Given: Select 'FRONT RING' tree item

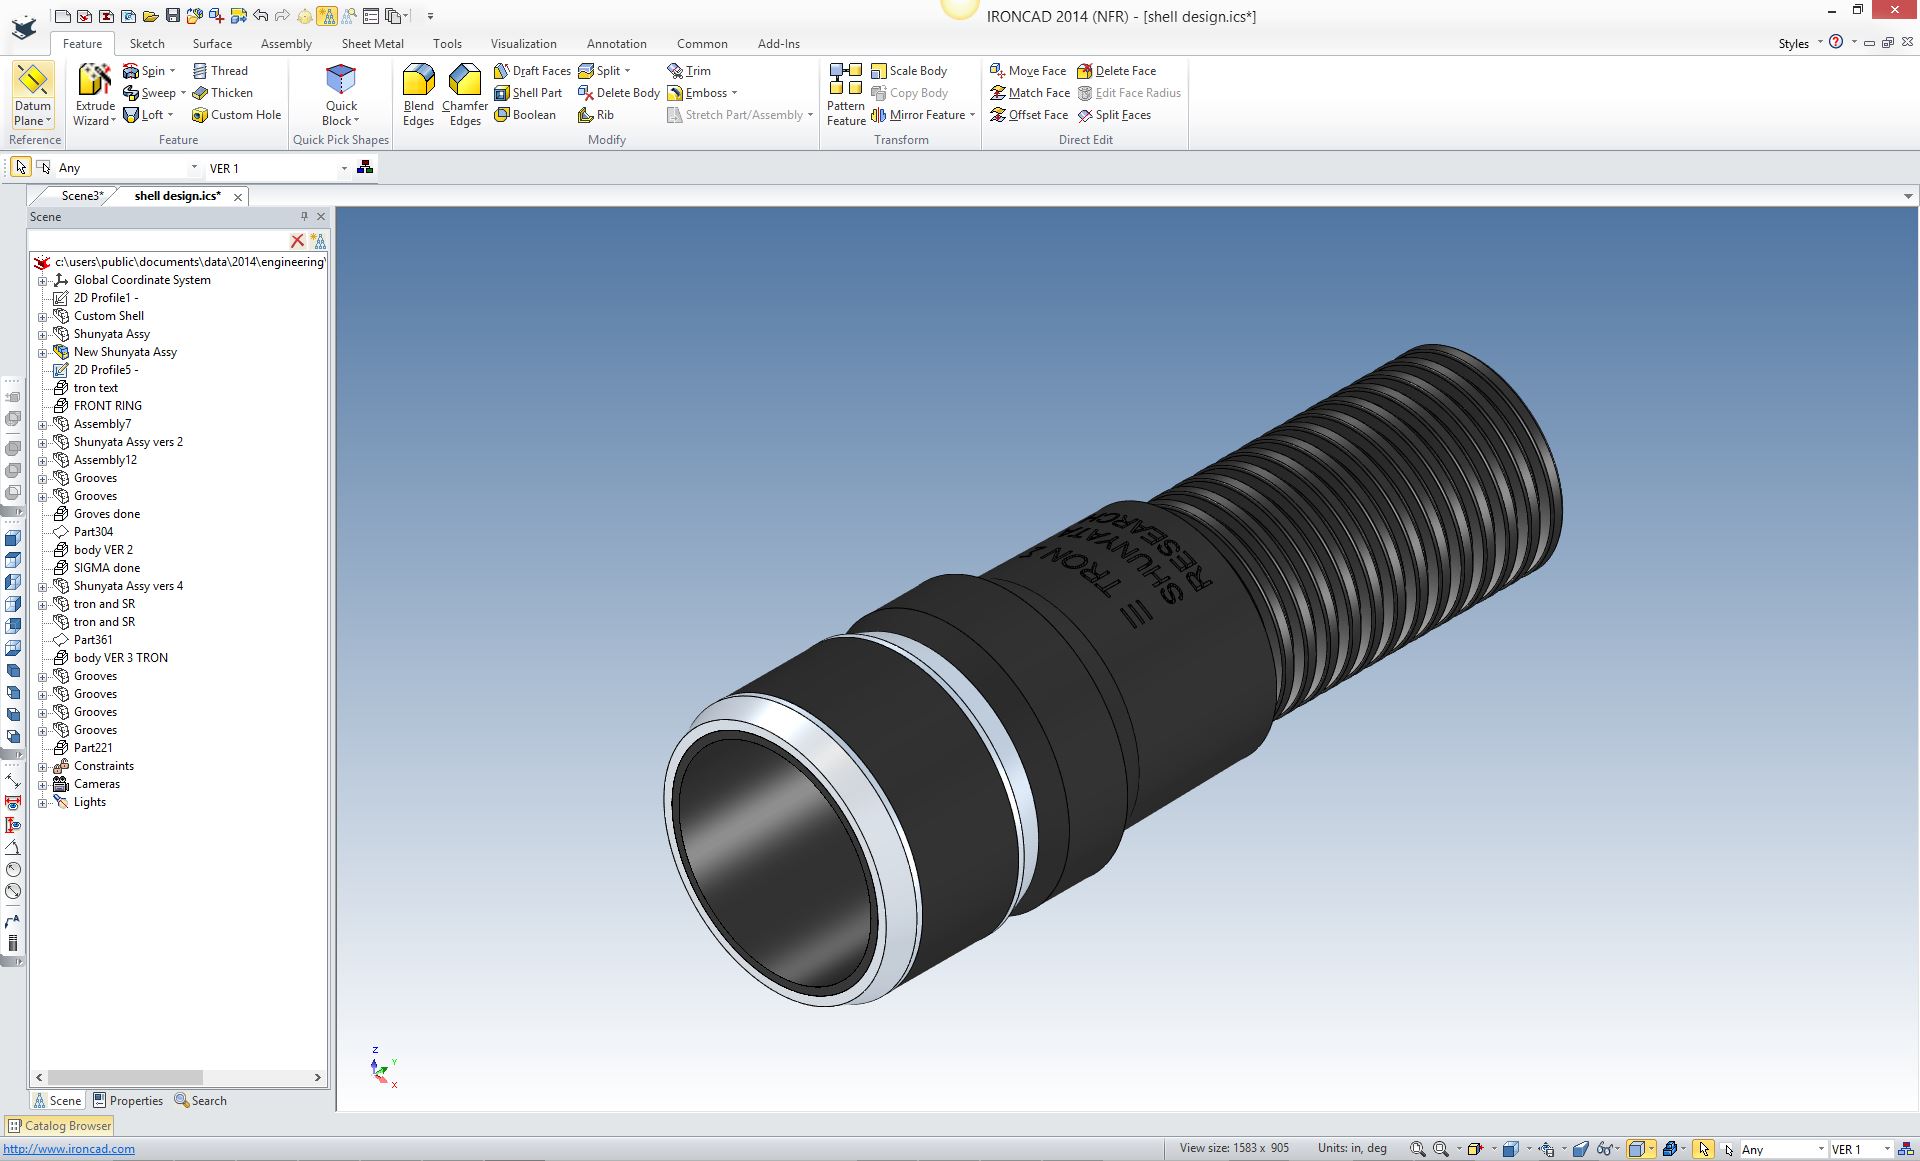Looking at the screenshot, I should [107, 406].
